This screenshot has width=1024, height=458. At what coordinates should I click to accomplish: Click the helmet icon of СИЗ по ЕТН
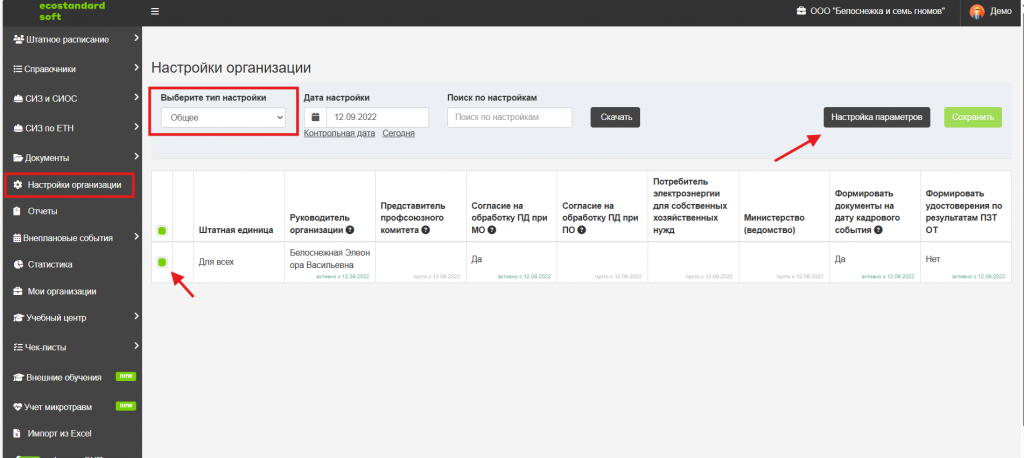click(x=19, y=128)
